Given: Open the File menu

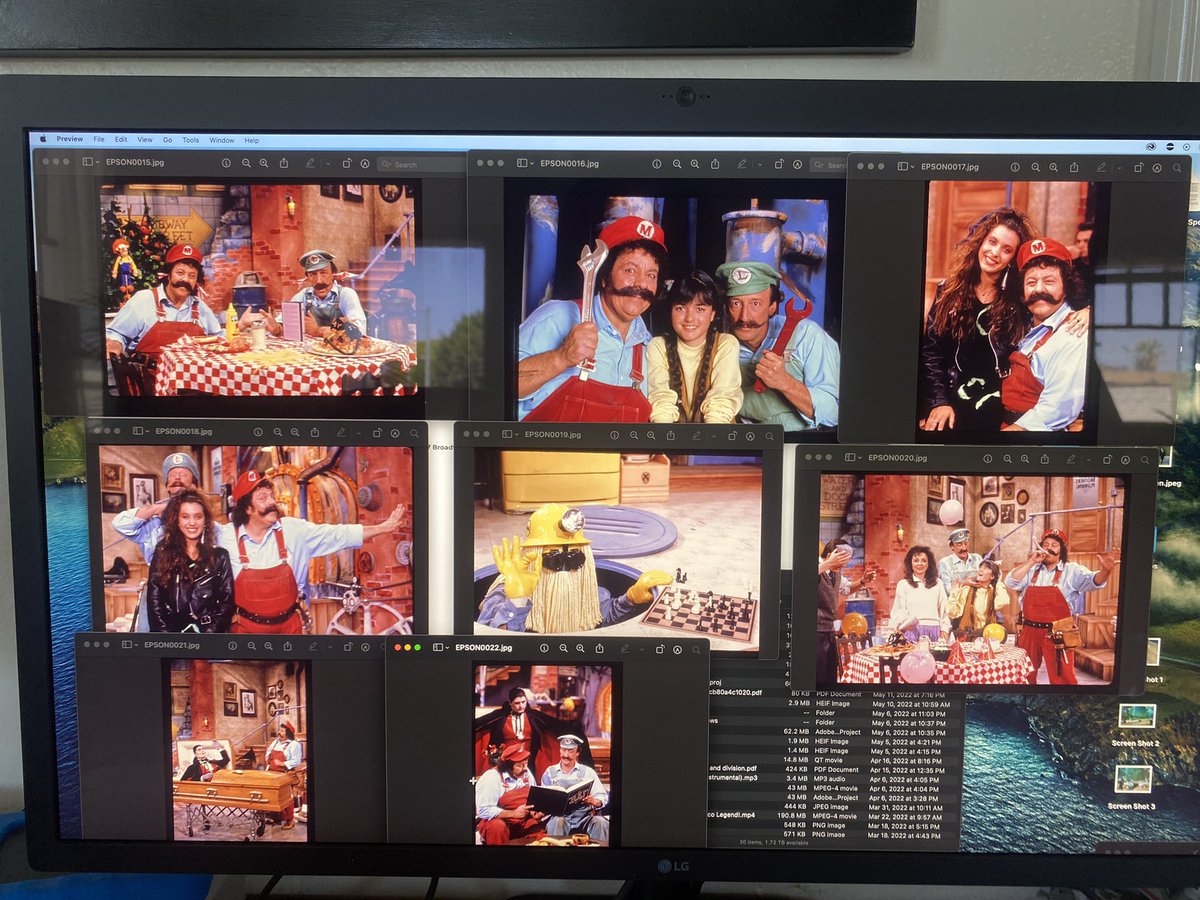Looking at the screenshot, I should pos(99,139).
